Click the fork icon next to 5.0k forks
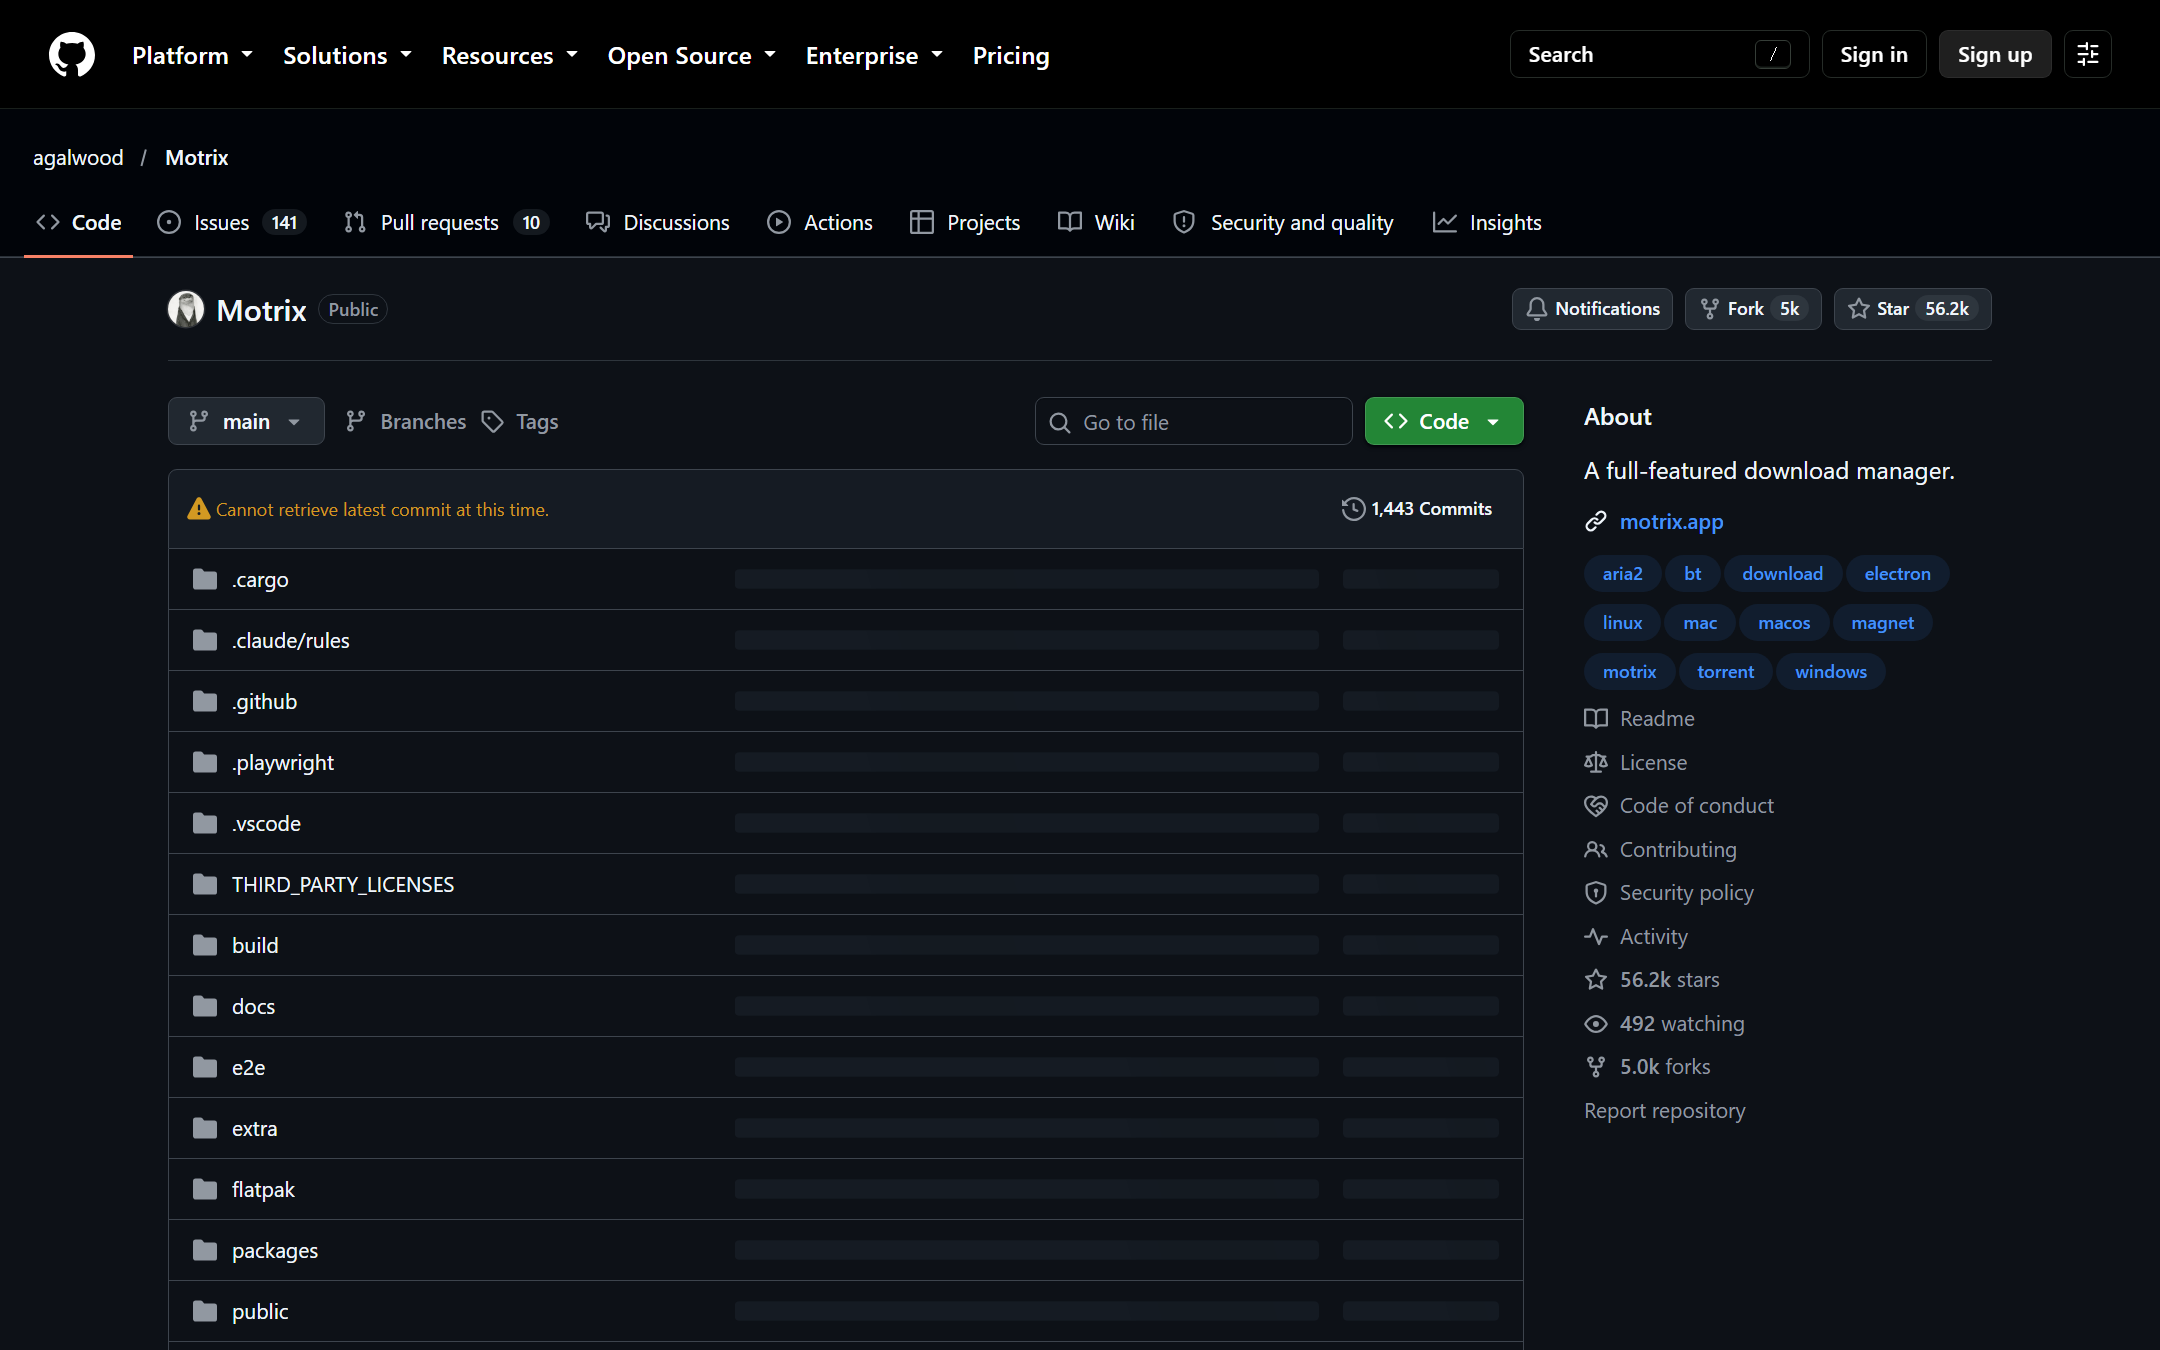The height and width of the screenshot is (1350, 2160). point(1596,1067)
